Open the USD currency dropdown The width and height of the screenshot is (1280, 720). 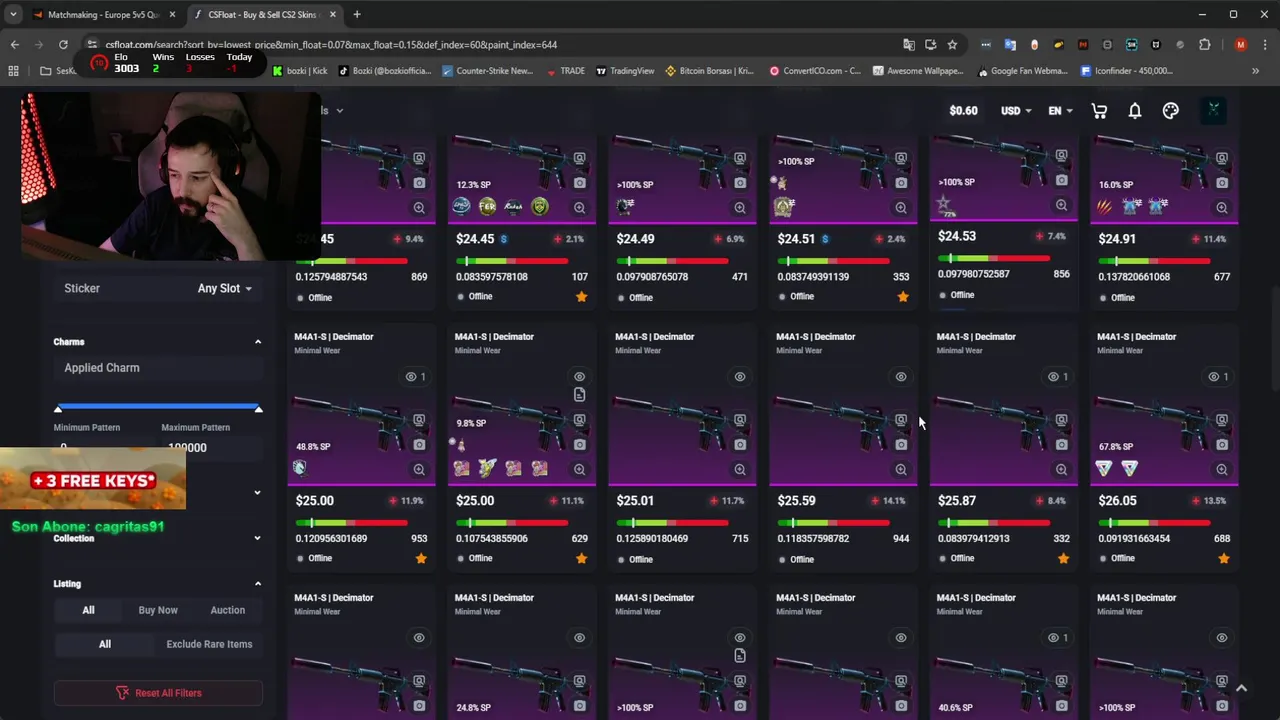pos(1016,111)
